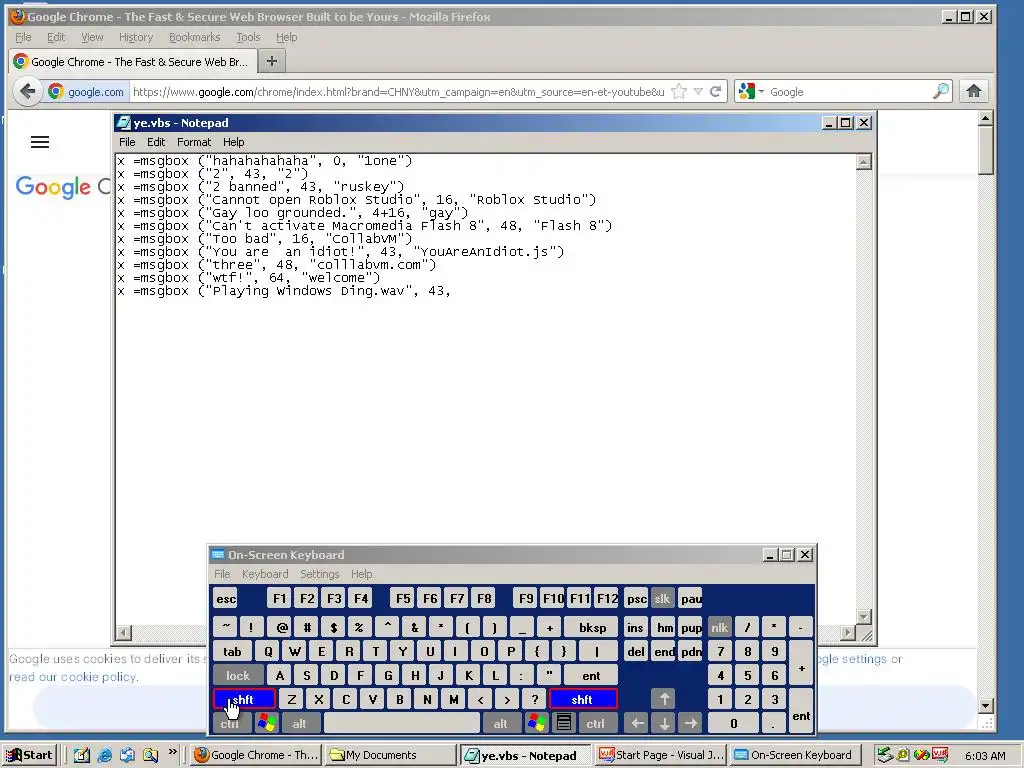Open a new Firefox tab with plus button
Screen dimensions: 1024x768
point(272,61)
